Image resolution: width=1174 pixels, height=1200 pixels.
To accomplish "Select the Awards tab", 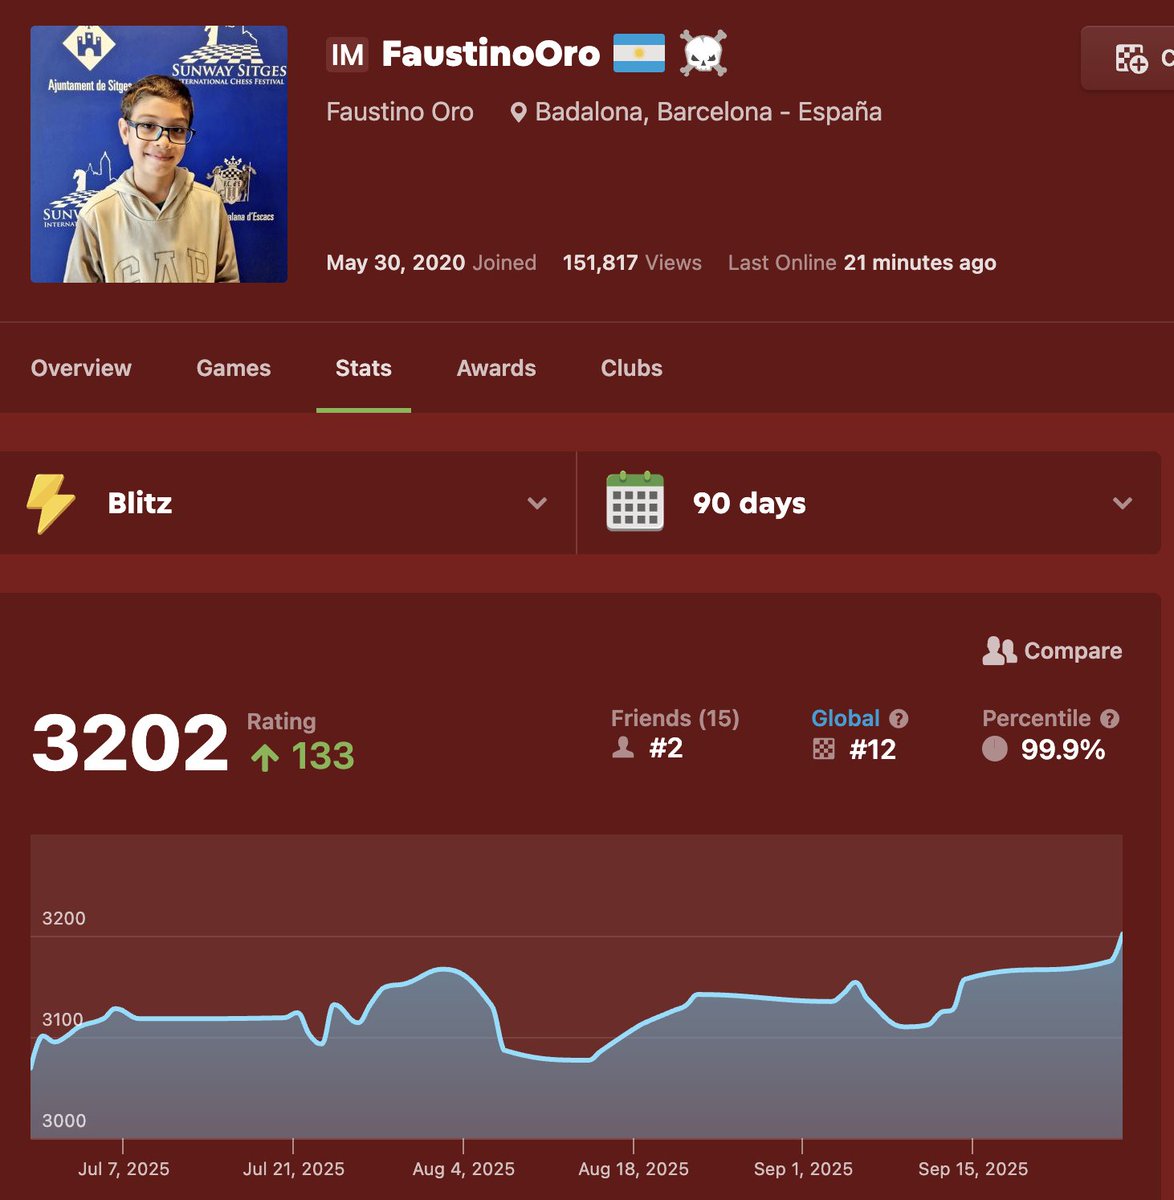I will (x=496, y=368).
